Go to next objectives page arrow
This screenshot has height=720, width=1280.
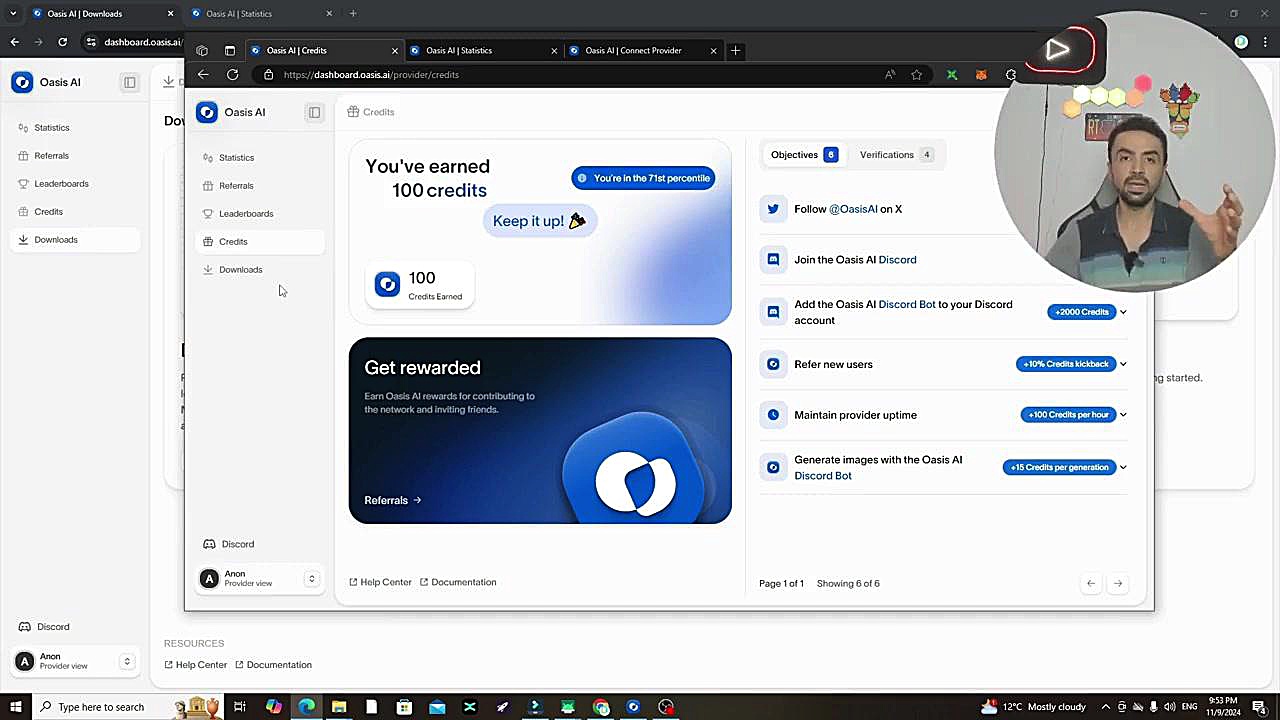(x=1118, y=583)
